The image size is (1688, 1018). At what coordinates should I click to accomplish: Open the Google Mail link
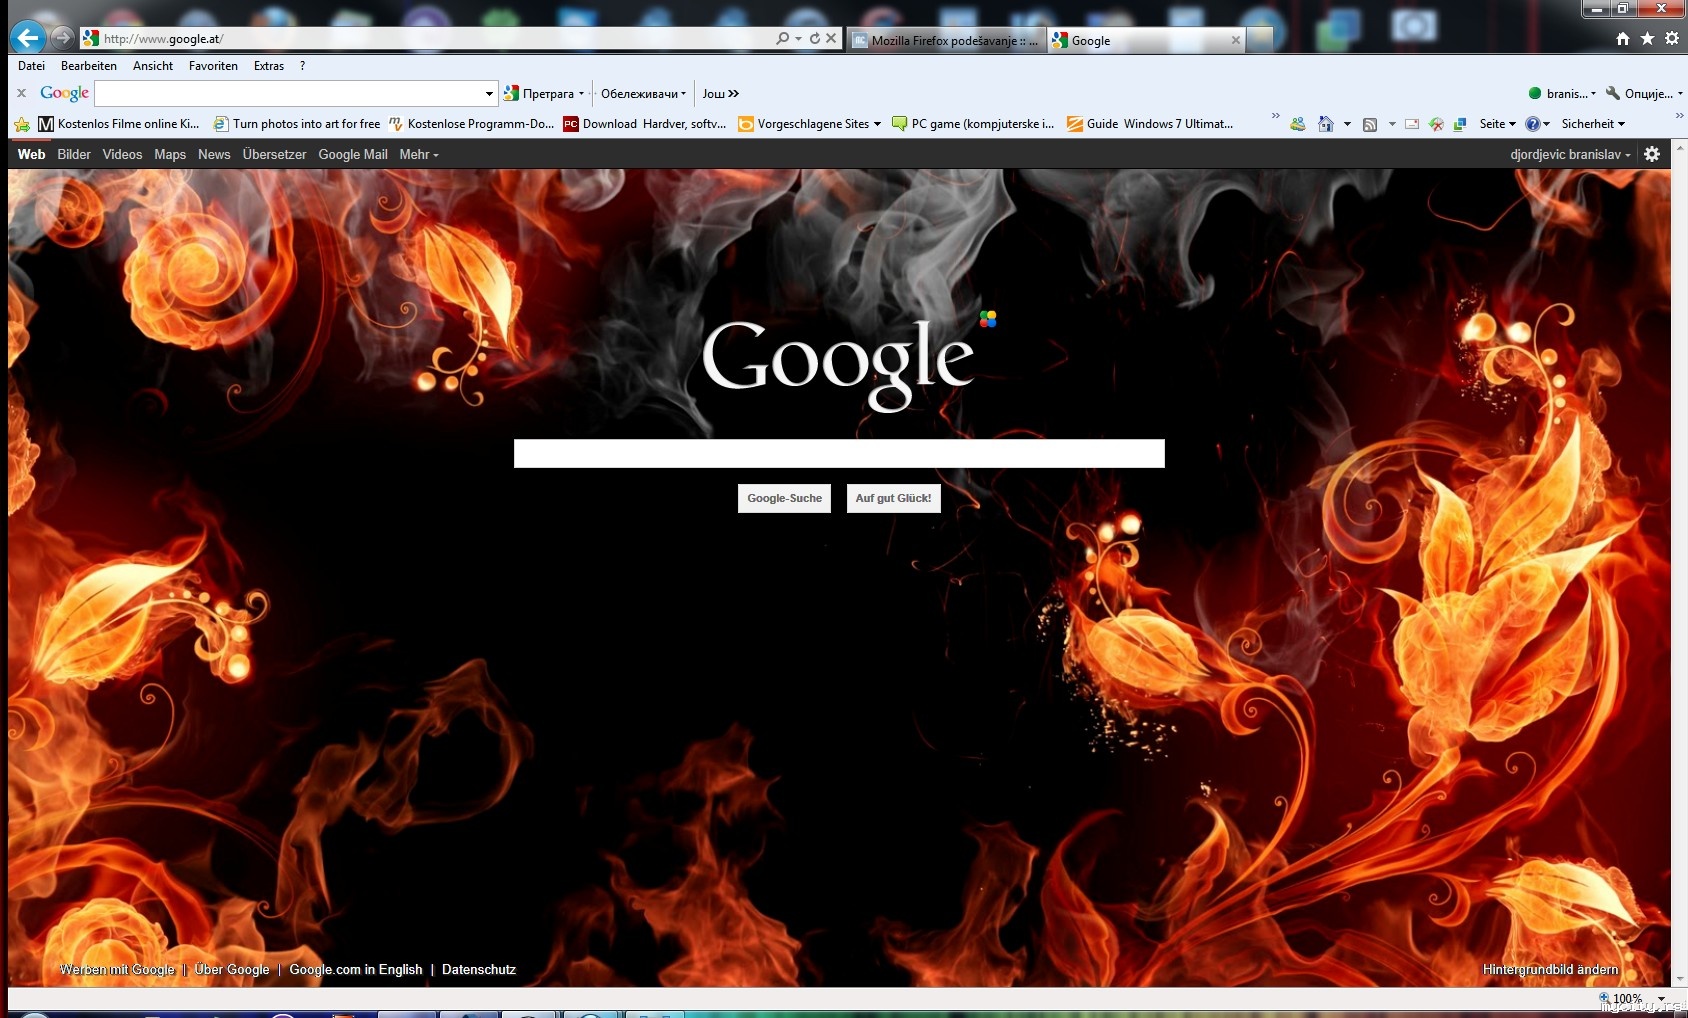click(x=353, y=154)
